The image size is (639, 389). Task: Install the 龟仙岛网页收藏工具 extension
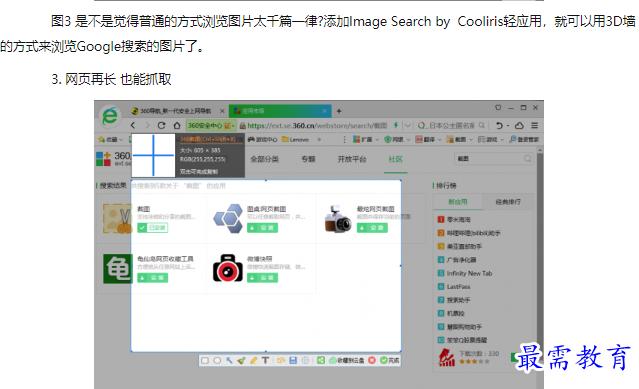click(x=152, y=278)
